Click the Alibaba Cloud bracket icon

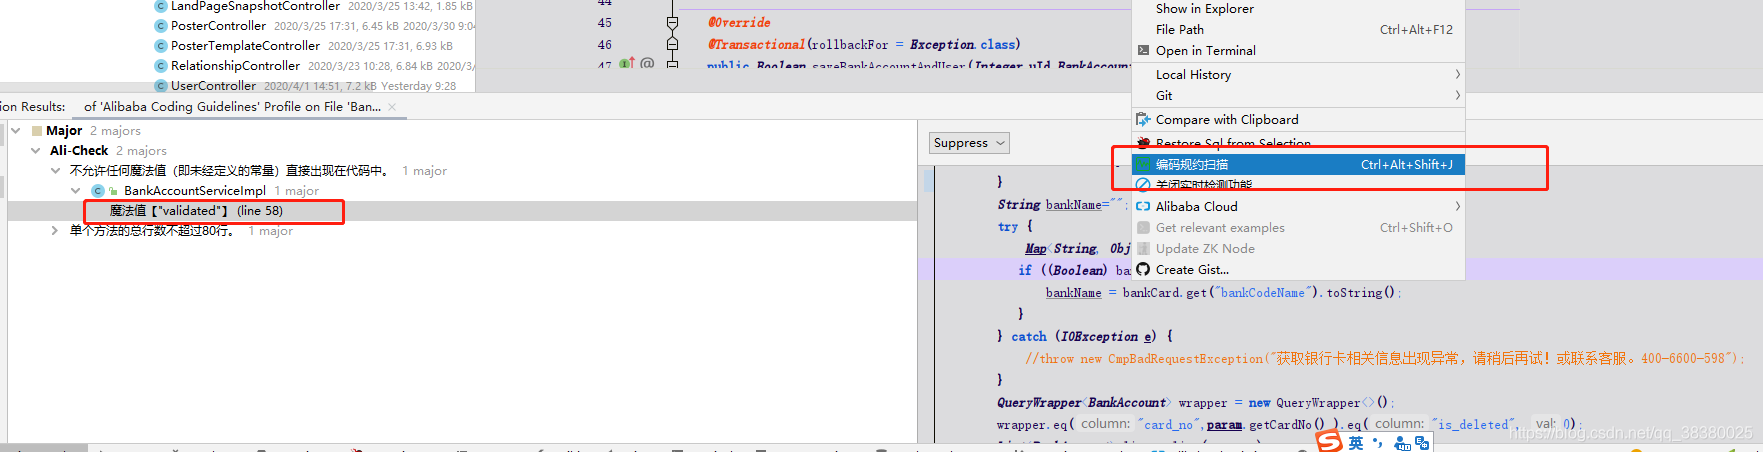(1143, 206)
